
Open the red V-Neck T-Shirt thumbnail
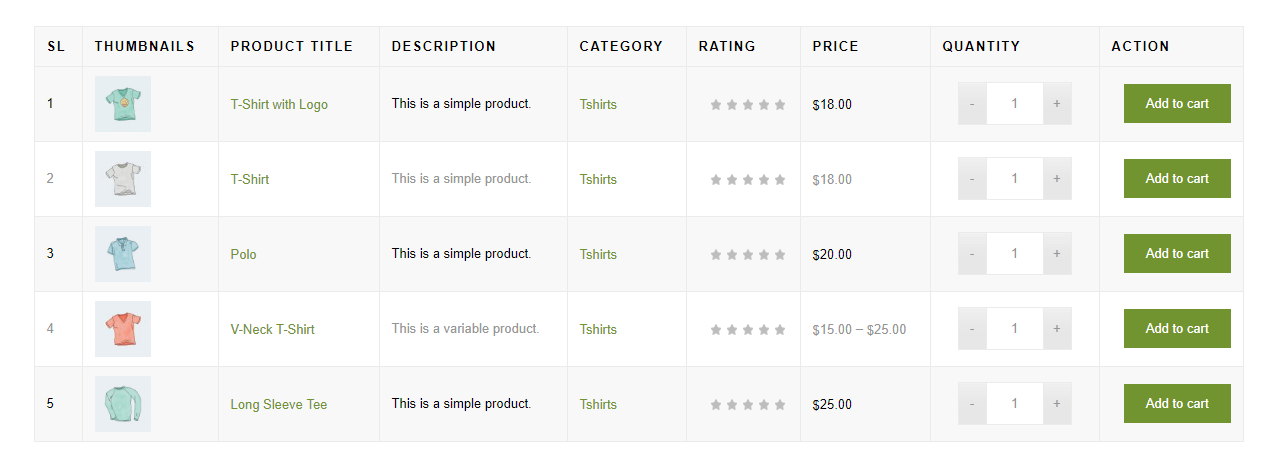coord(123,329)
